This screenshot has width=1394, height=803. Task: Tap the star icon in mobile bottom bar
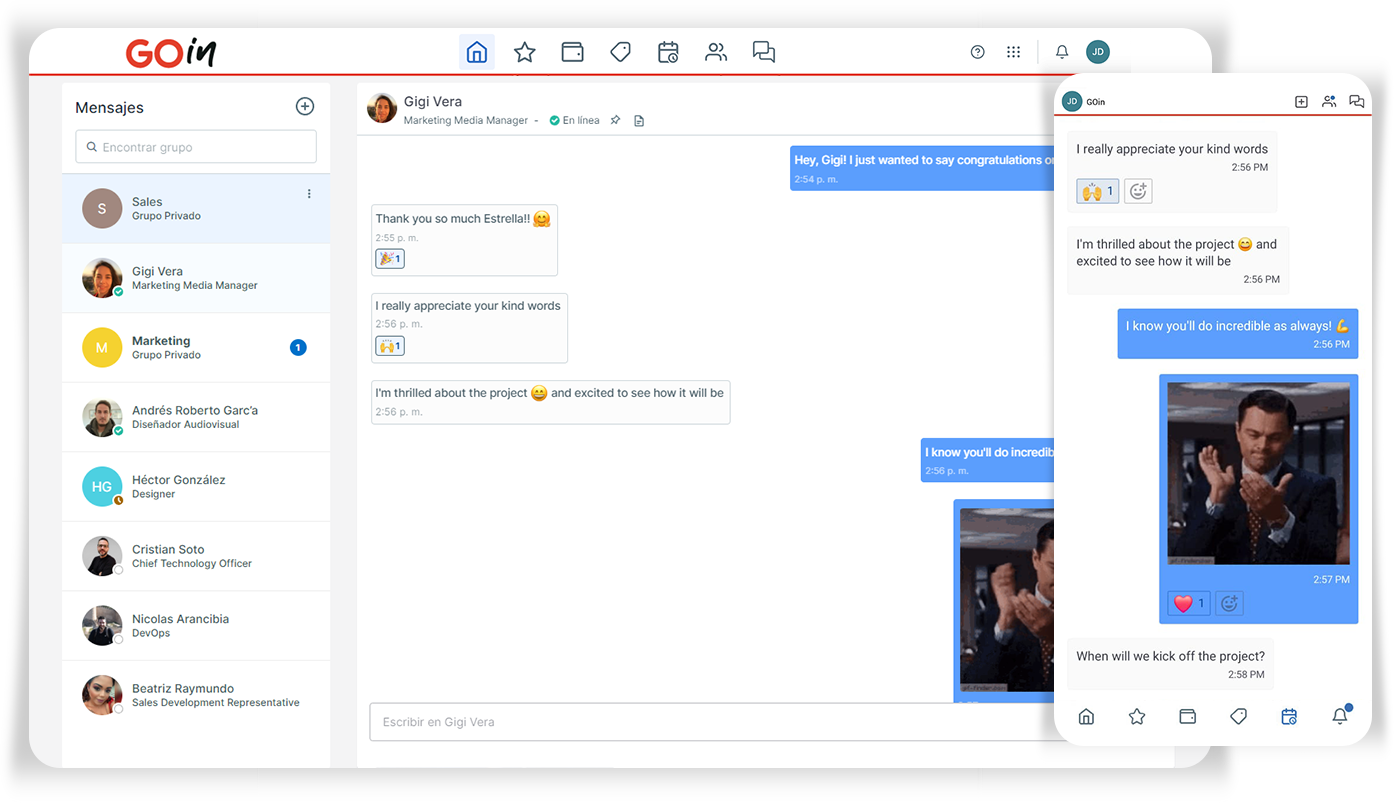tap(1137, 716)
